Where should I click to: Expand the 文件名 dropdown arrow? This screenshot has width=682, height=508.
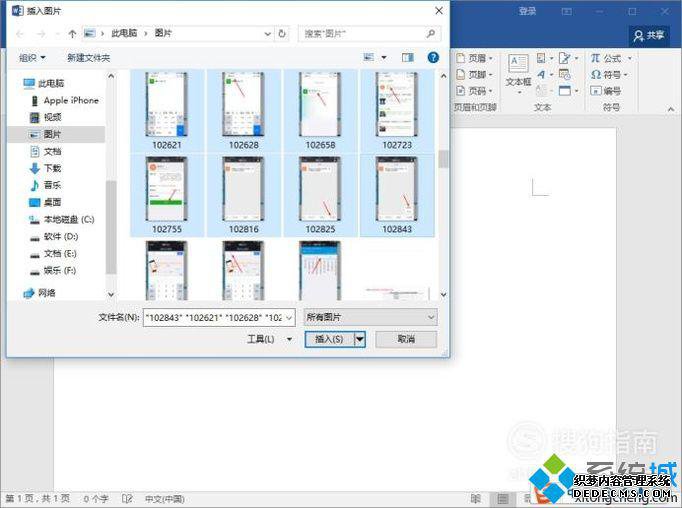coord(289,318)
